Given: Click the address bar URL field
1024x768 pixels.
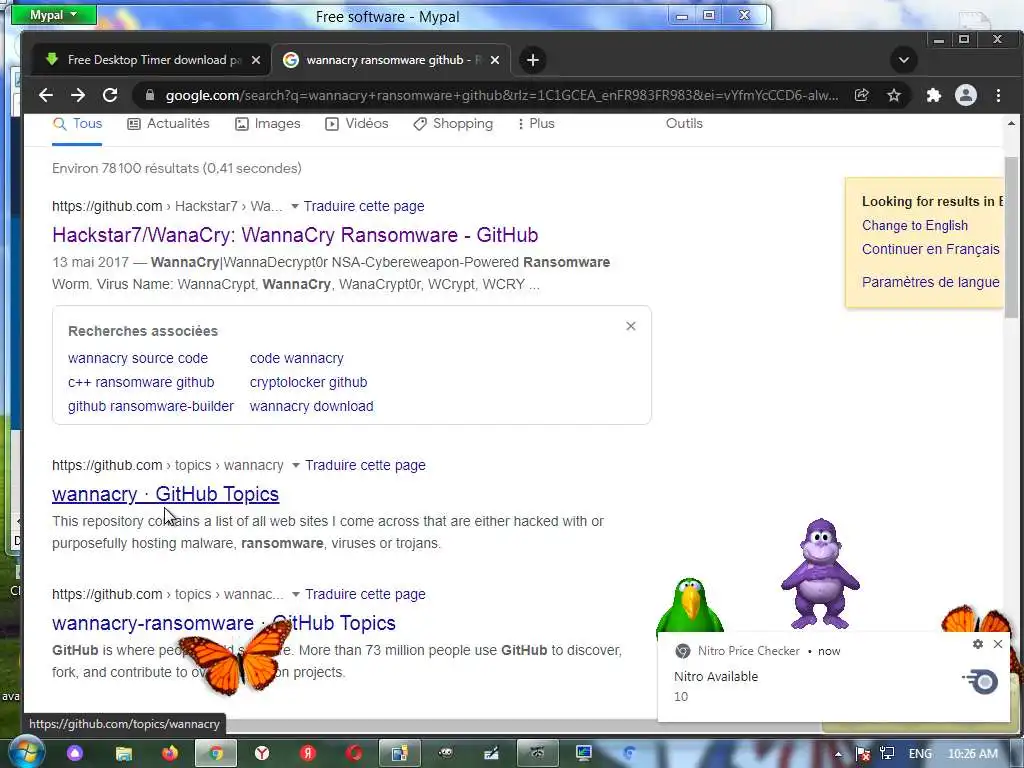Looking at the screenshot, I should click(x=502, y=95).
